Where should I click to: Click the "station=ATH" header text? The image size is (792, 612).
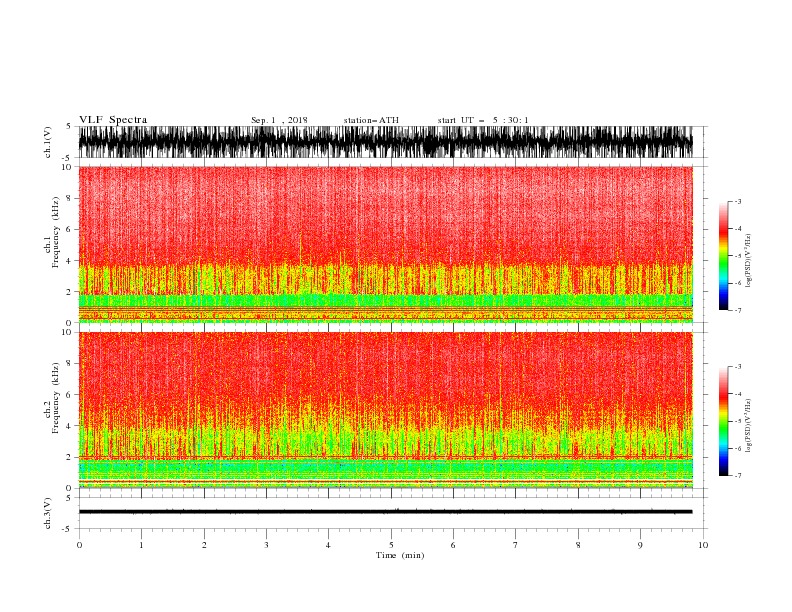point(371,120)
